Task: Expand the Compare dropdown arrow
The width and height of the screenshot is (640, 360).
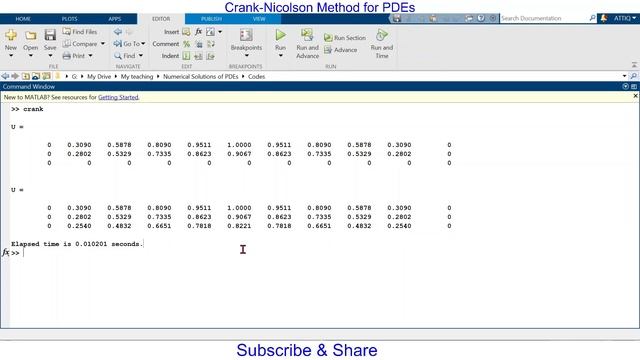Action: pyautogui.click(x=103, y=44)
